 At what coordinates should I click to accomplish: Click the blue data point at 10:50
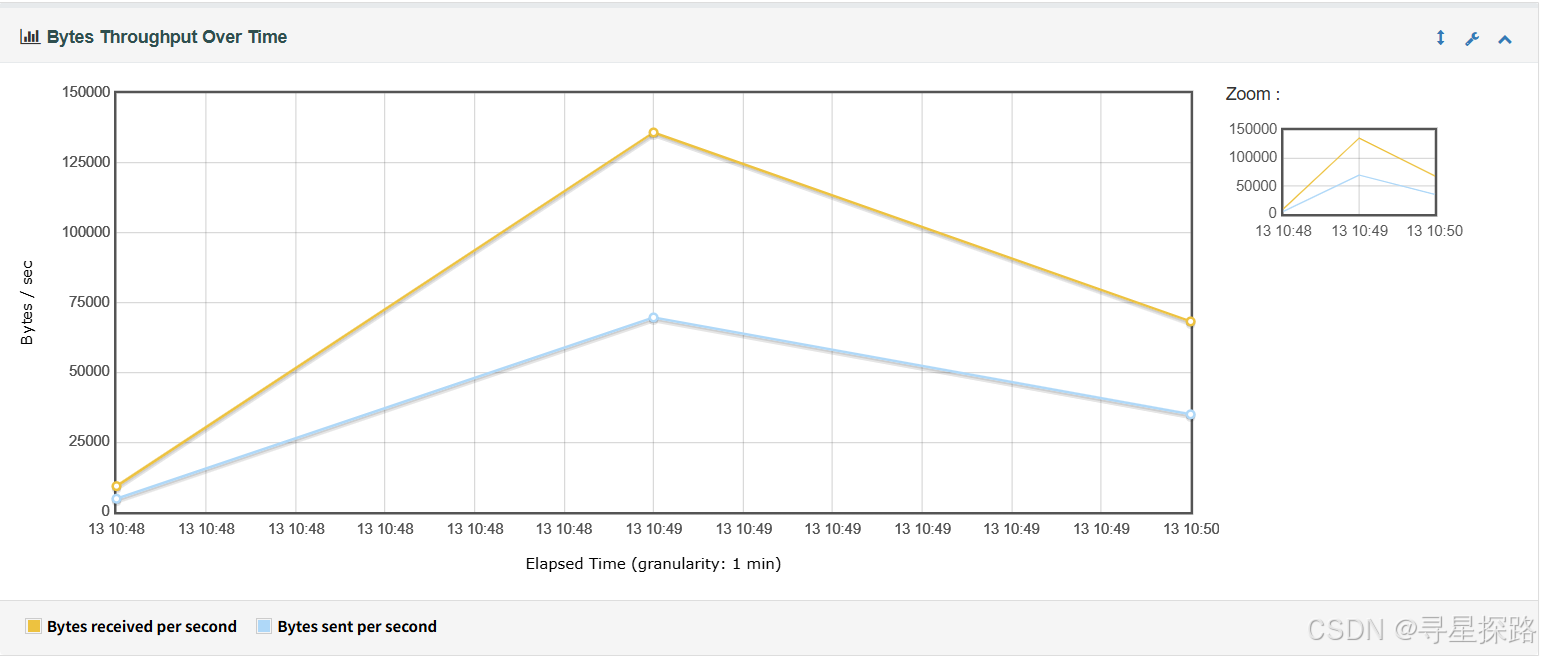click(x=1190, y=415)
